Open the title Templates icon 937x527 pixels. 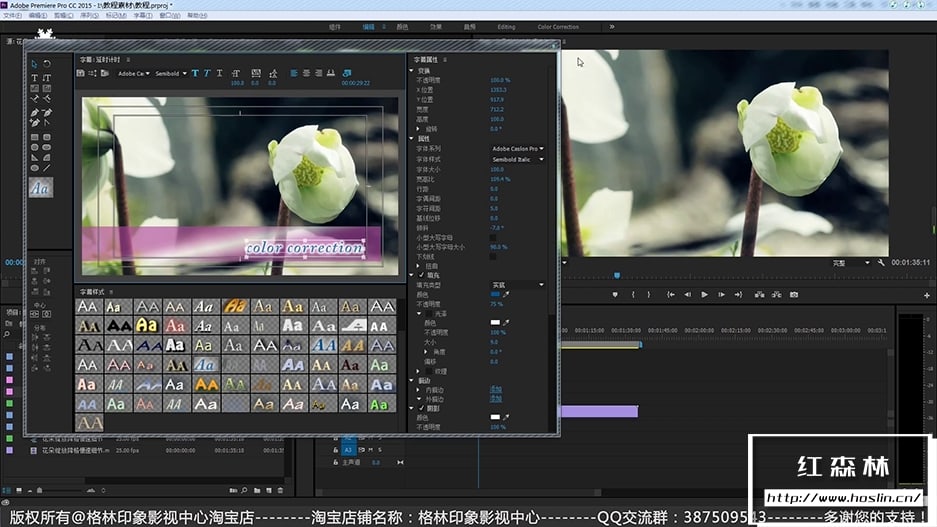coord(105,73)
